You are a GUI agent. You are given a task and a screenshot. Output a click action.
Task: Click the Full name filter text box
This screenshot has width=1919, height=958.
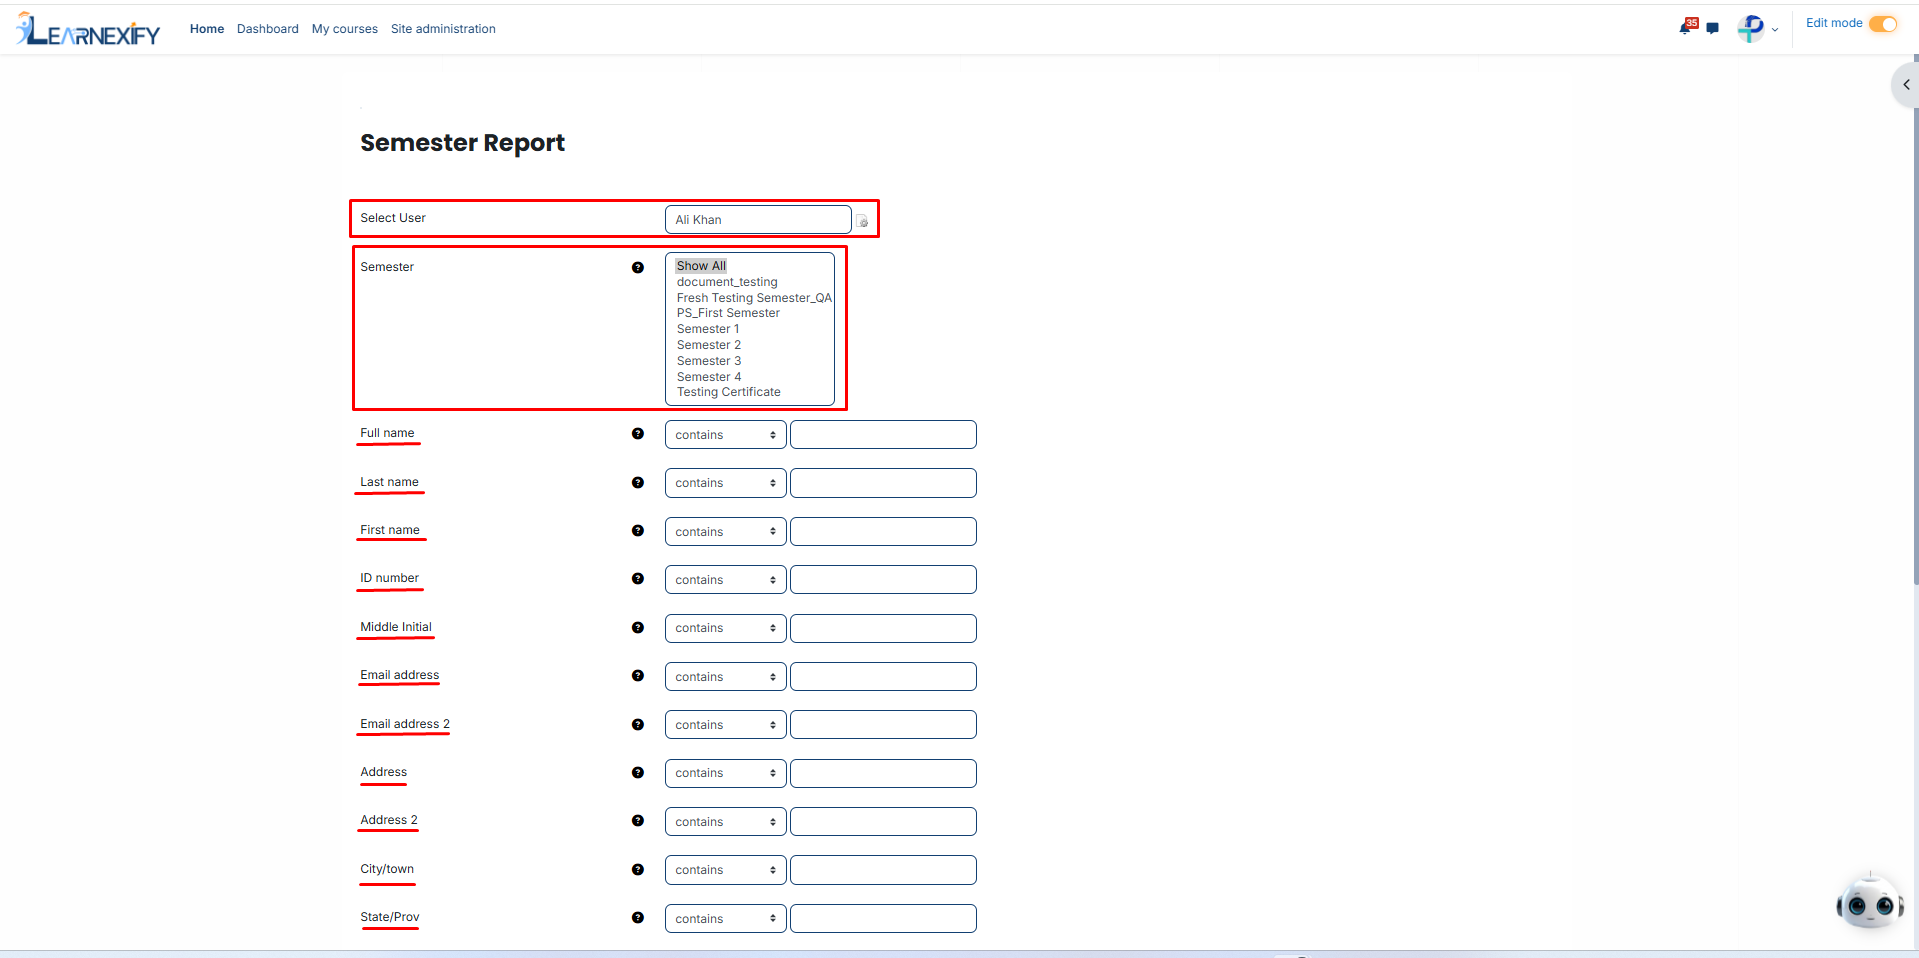click(883, 435)
